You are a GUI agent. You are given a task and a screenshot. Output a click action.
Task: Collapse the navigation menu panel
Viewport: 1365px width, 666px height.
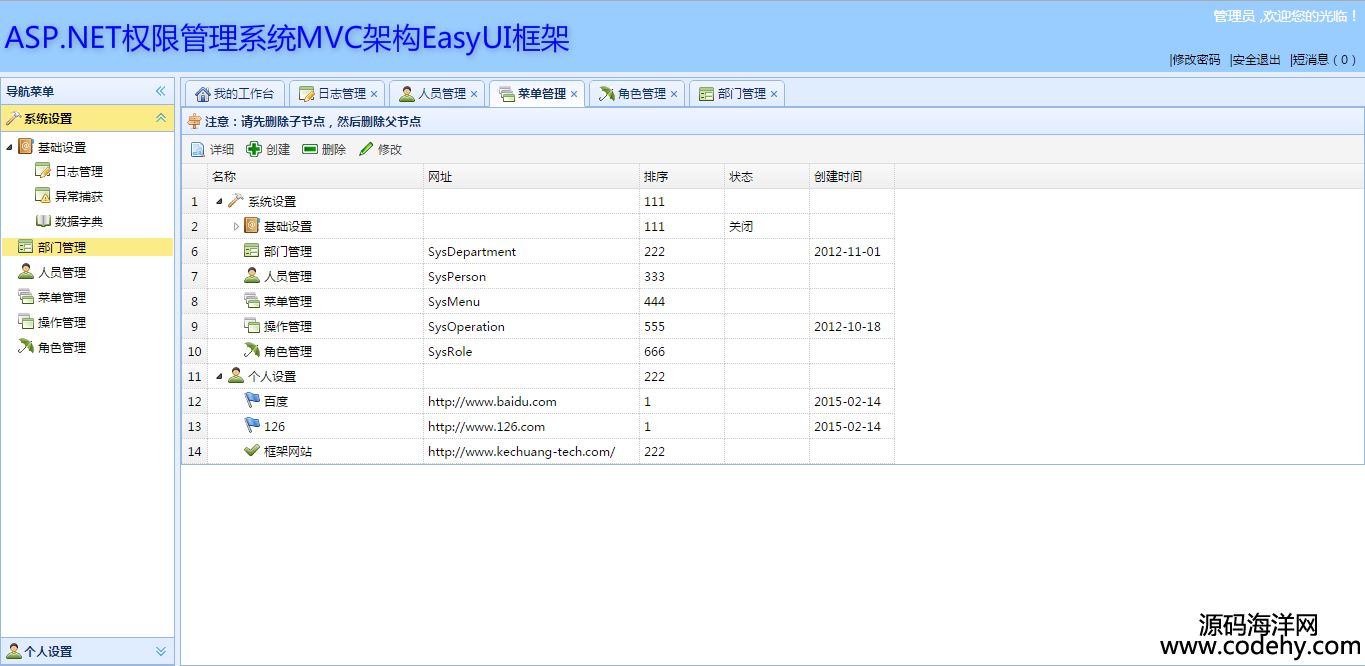pos(160,91)
